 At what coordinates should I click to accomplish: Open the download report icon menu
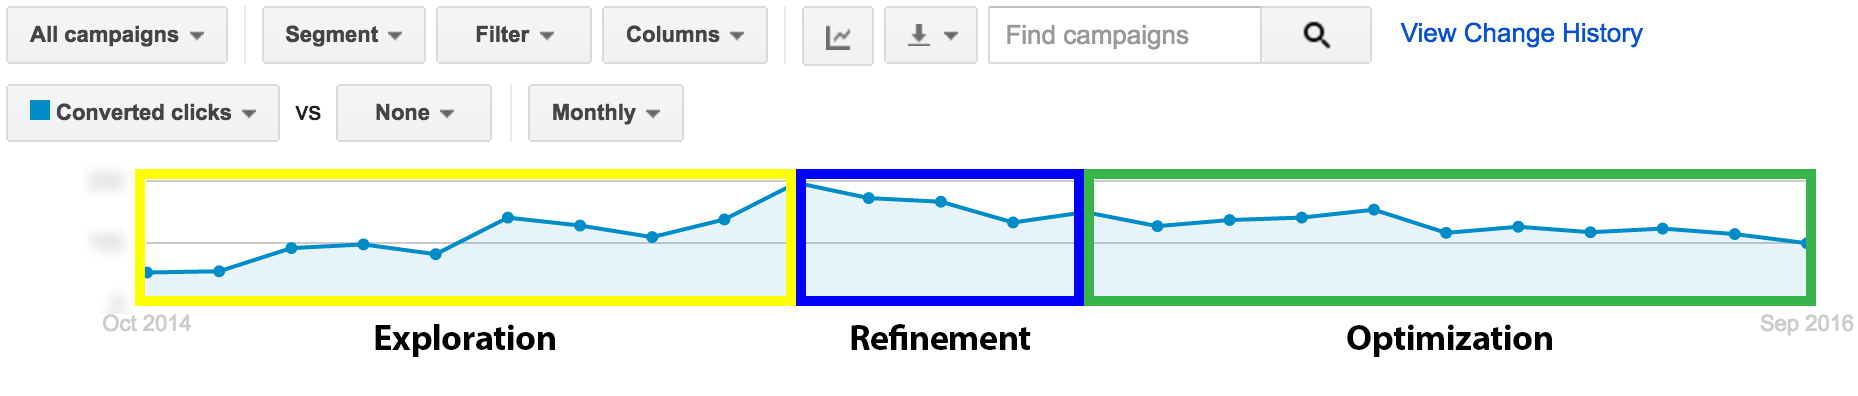(x=931, y=35)
